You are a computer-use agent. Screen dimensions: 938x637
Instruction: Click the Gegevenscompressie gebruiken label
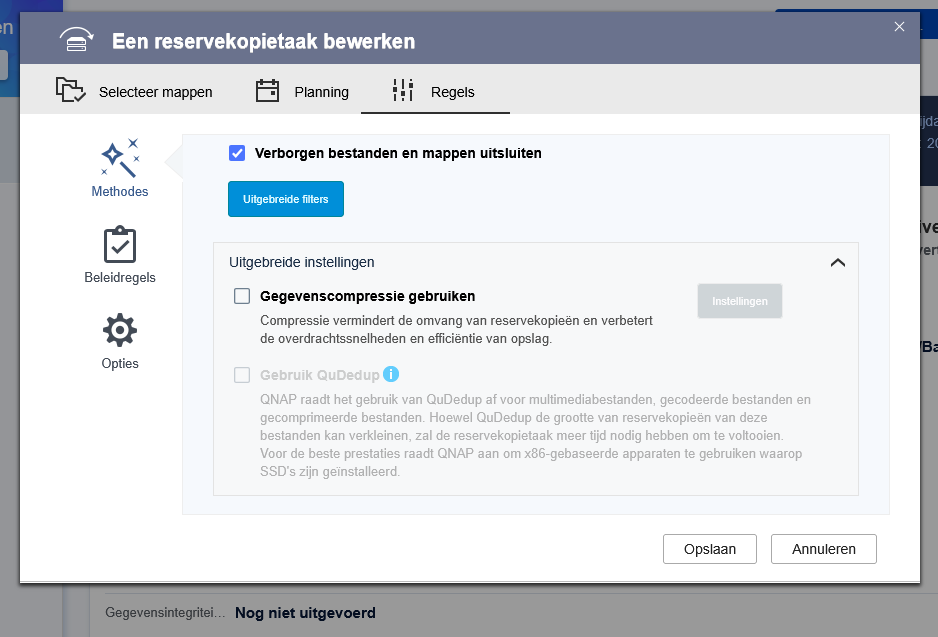point(367,296)
